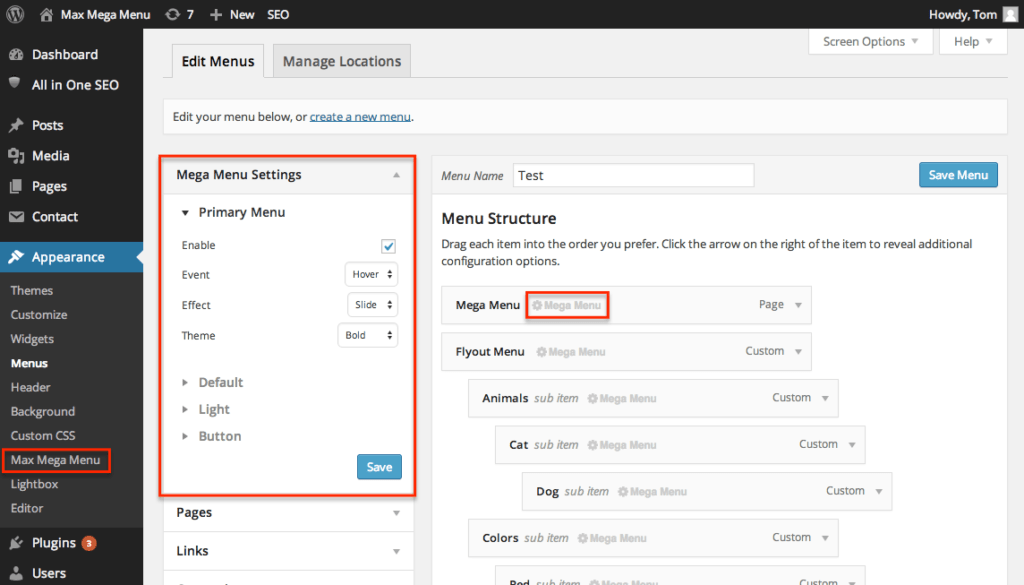Open Themes under Appearance
This screenshot has height=585, width=1024.
pos(31,291)
